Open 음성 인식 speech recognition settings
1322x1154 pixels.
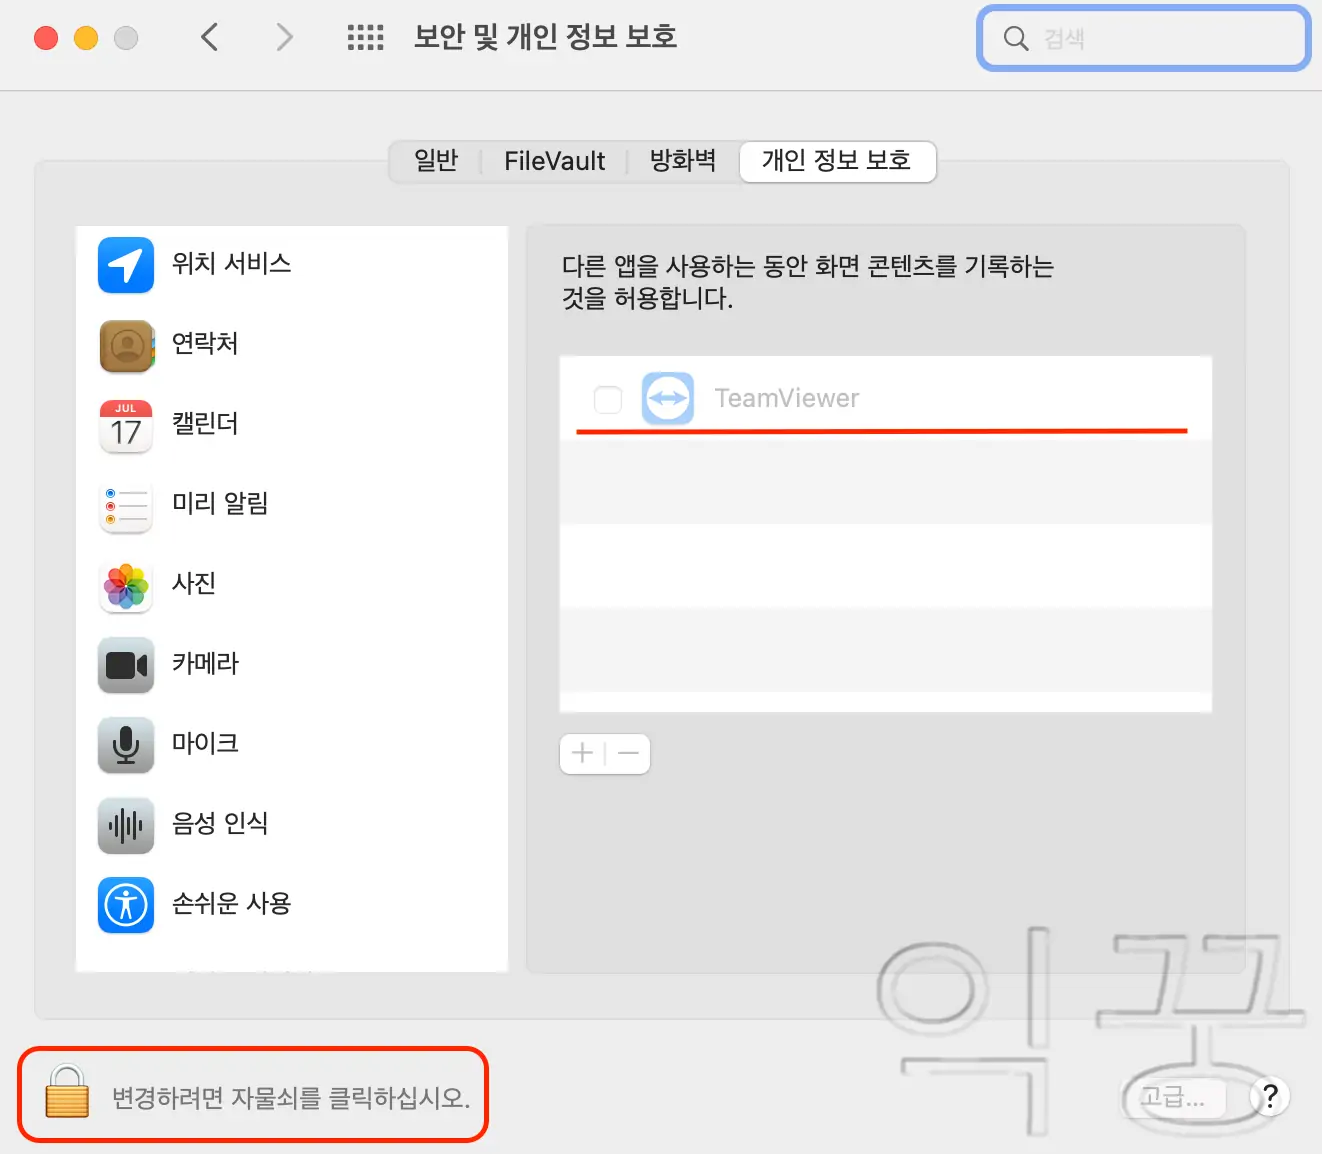point(125,825)
